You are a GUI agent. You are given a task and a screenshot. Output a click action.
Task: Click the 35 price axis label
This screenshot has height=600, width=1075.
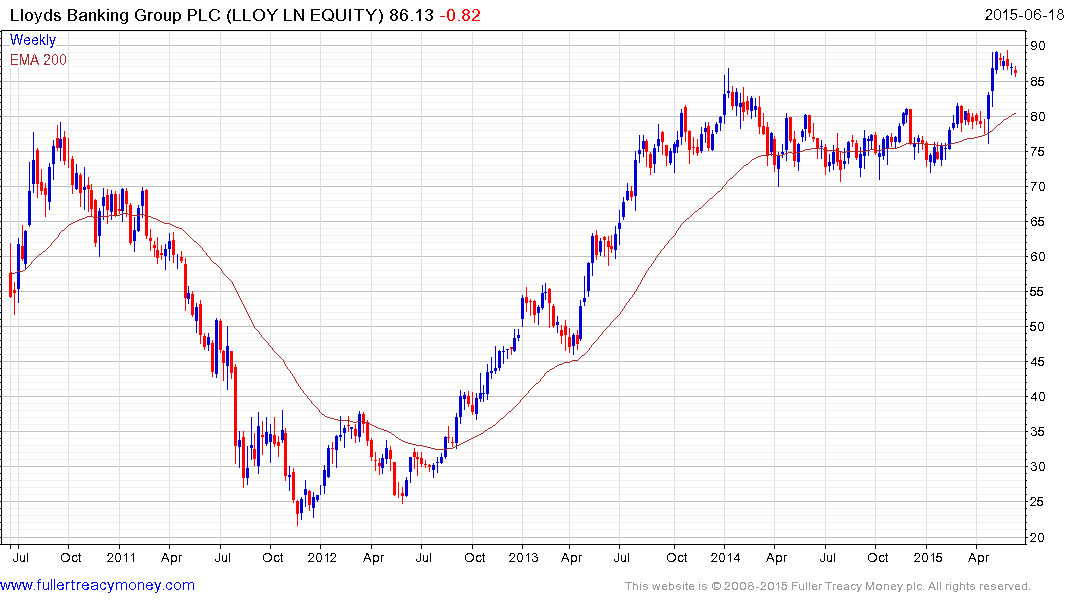[1037, 431]
